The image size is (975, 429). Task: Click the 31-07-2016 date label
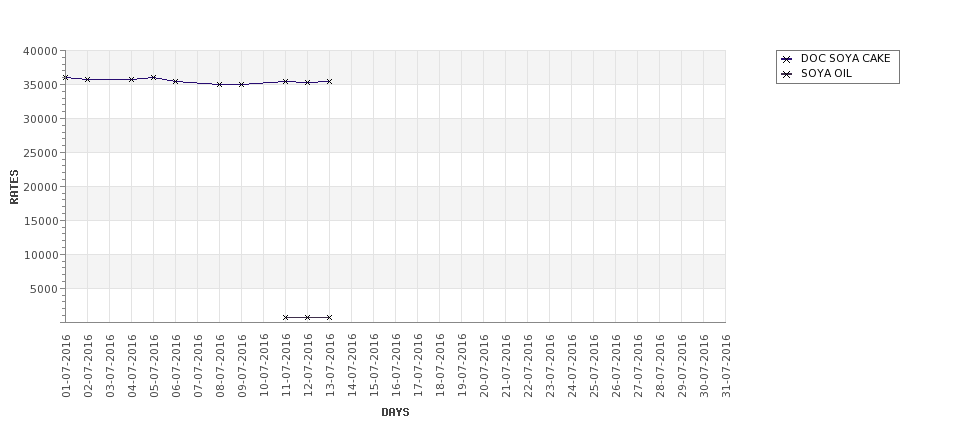click(725, 366)
